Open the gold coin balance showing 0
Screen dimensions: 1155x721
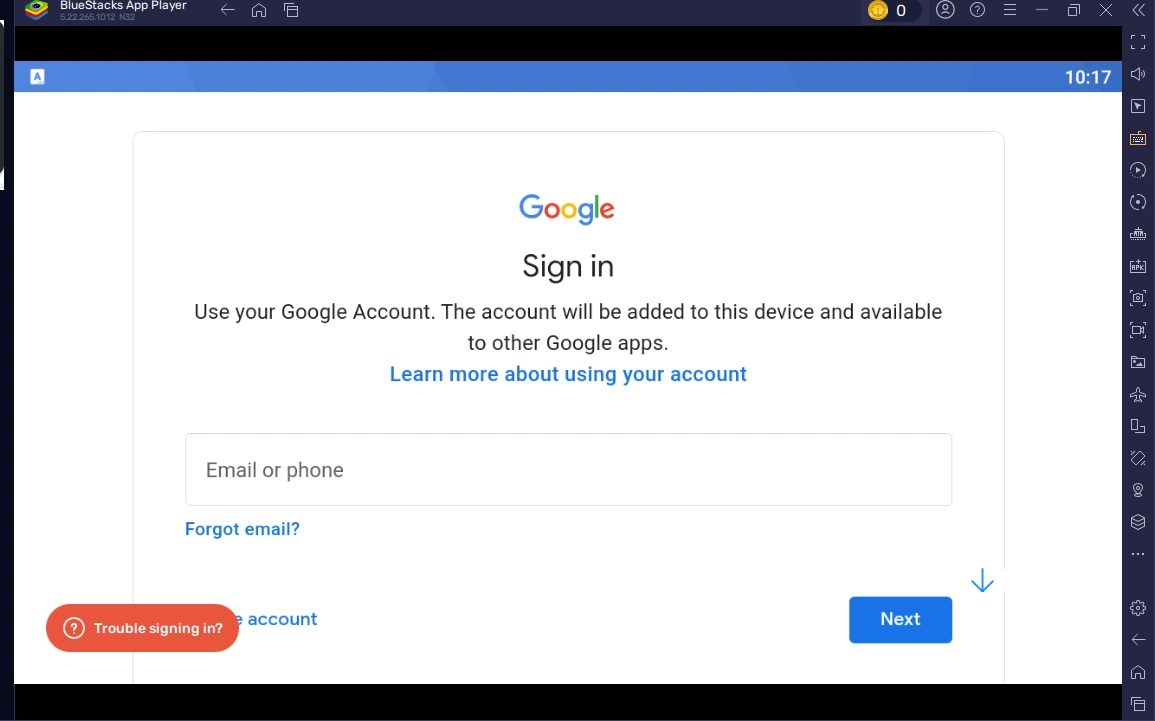click(890, 10)
